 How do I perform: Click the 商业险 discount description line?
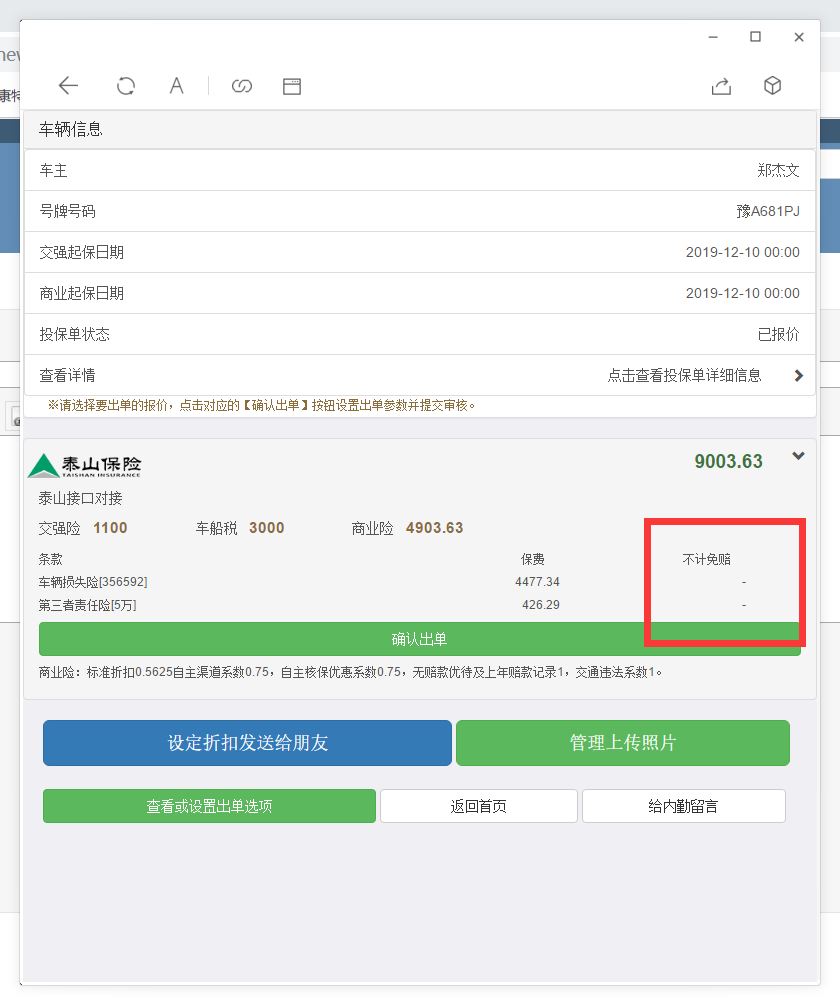click(351, 672)
